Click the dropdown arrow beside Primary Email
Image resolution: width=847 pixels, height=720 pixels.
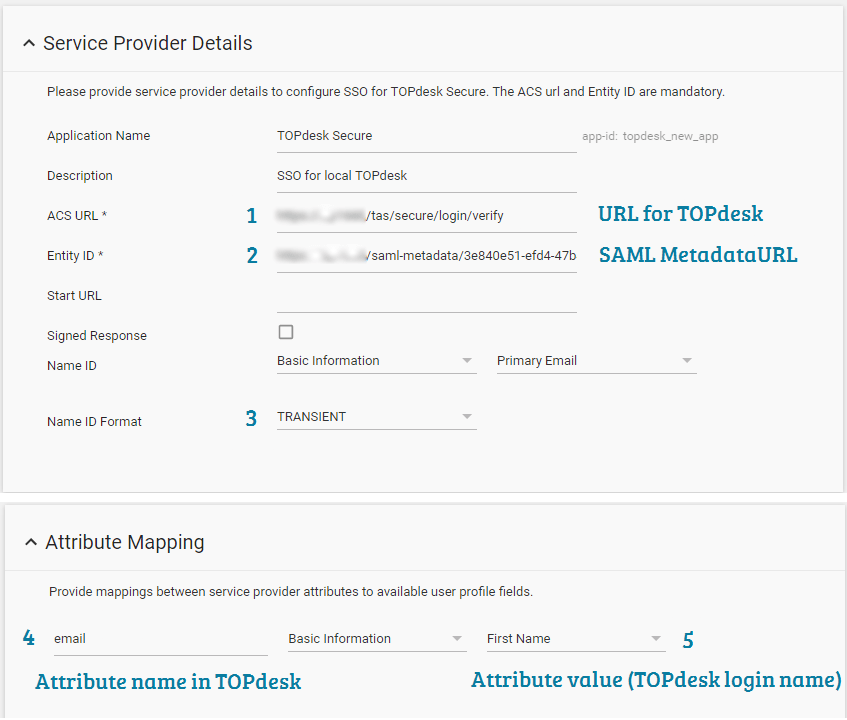click(x=687, y=360)
